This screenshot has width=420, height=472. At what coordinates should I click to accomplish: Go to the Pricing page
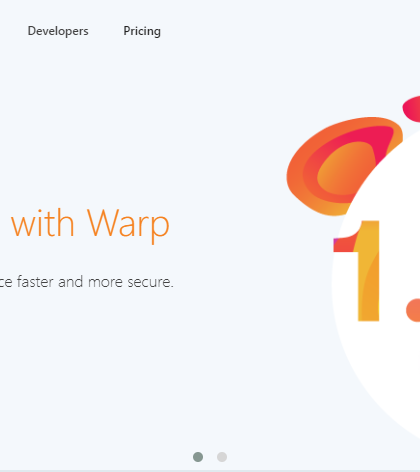click(x=142, y=31)
